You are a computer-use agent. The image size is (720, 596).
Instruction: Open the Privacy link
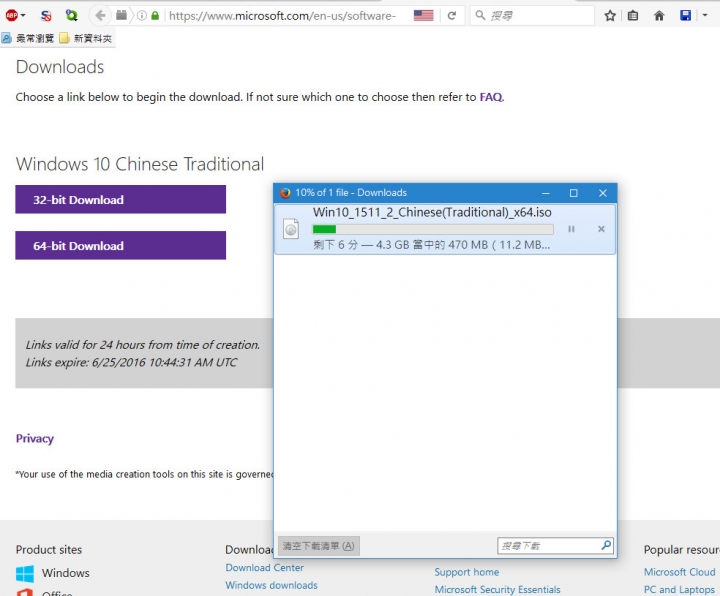click(35, 439)
